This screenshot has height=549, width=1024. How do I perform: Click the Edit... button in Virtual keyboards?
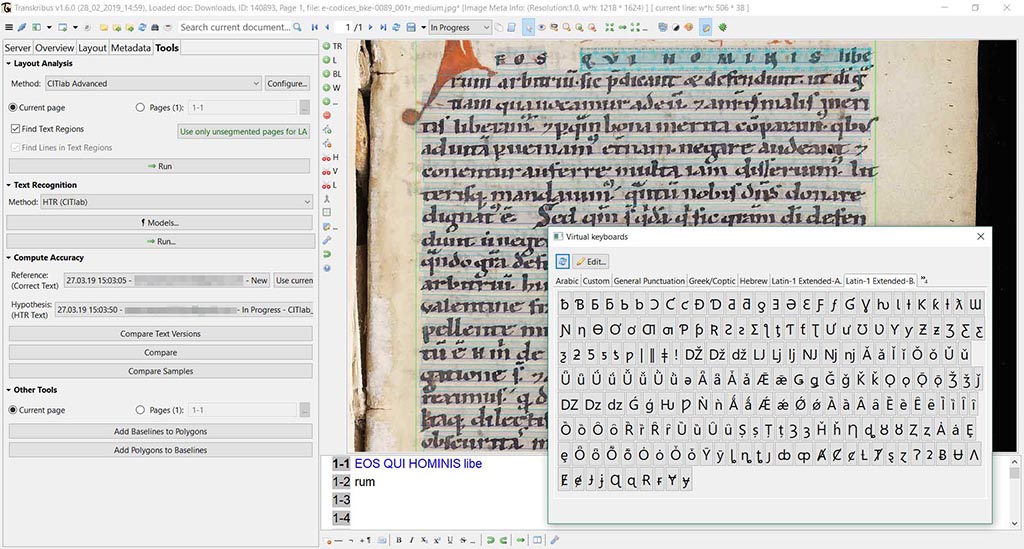pyautogui.click(x=591, y=261)
